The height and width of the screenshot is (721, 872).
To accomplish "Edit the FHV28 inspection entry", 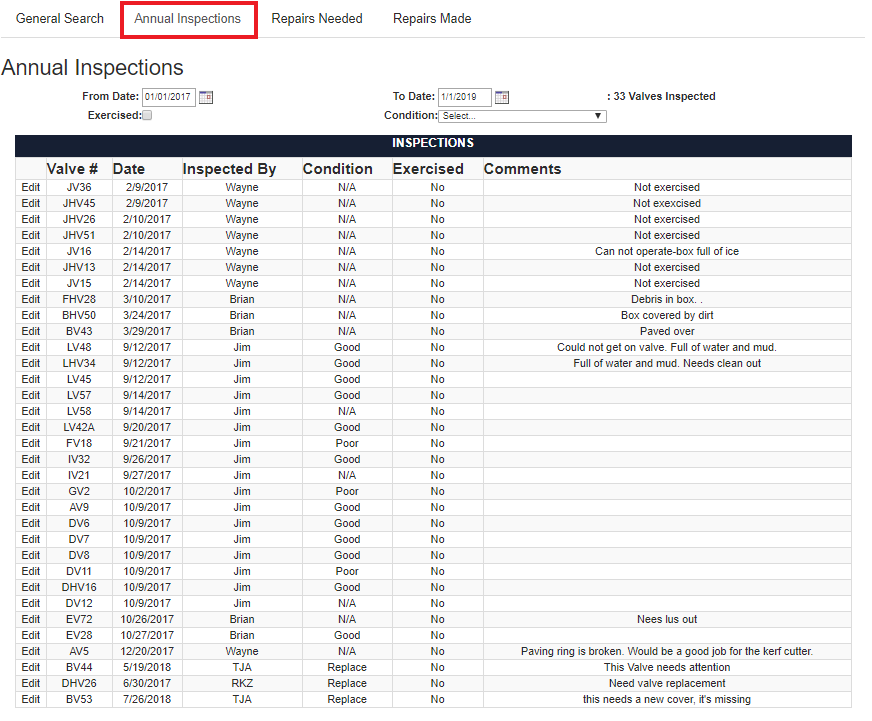I will click(x=31, y=299).
